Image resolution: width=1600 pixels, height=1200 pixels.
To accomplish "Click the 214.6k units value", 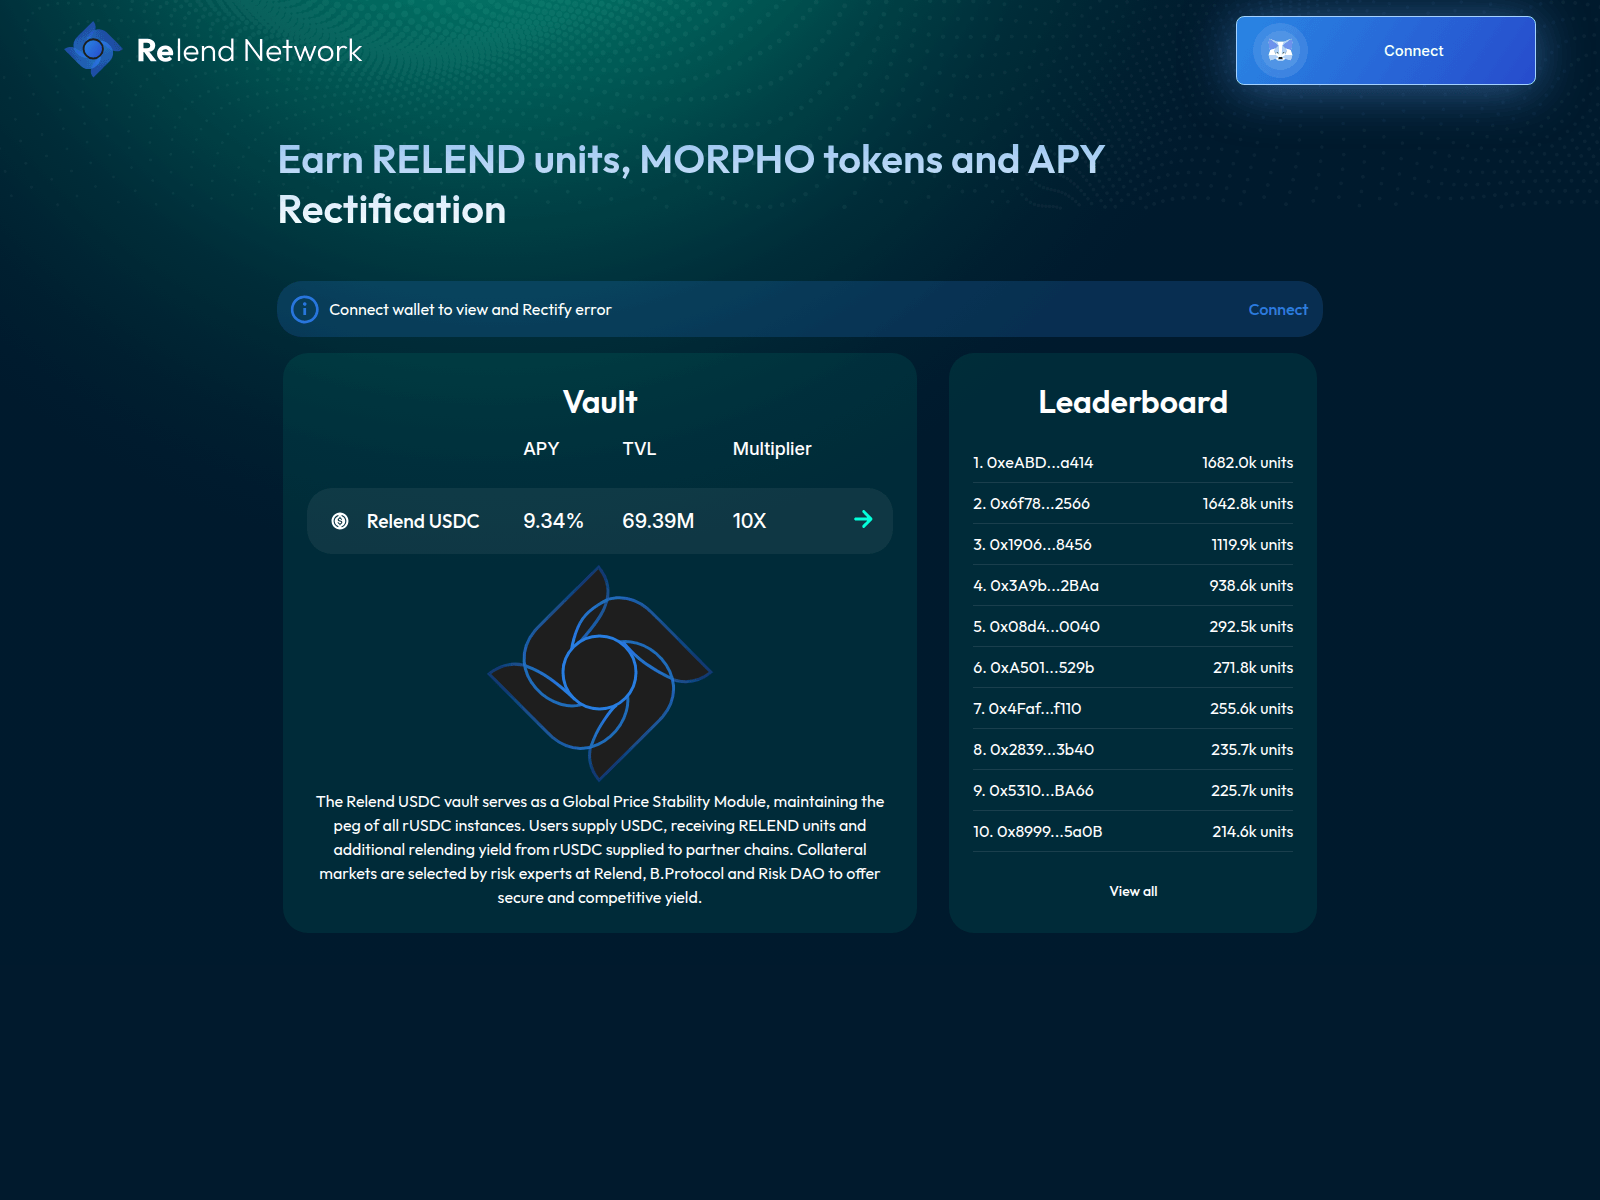I will click(1252, 832).
